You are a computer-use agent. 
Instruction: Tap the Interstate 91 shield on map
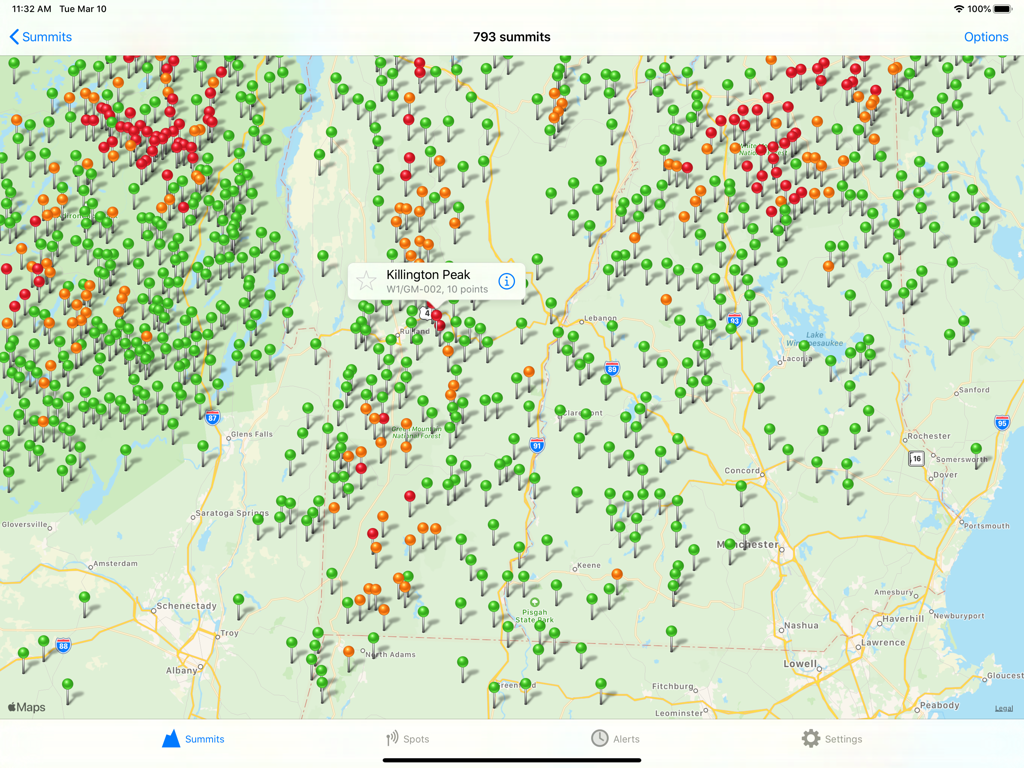(x=537, y=445)
